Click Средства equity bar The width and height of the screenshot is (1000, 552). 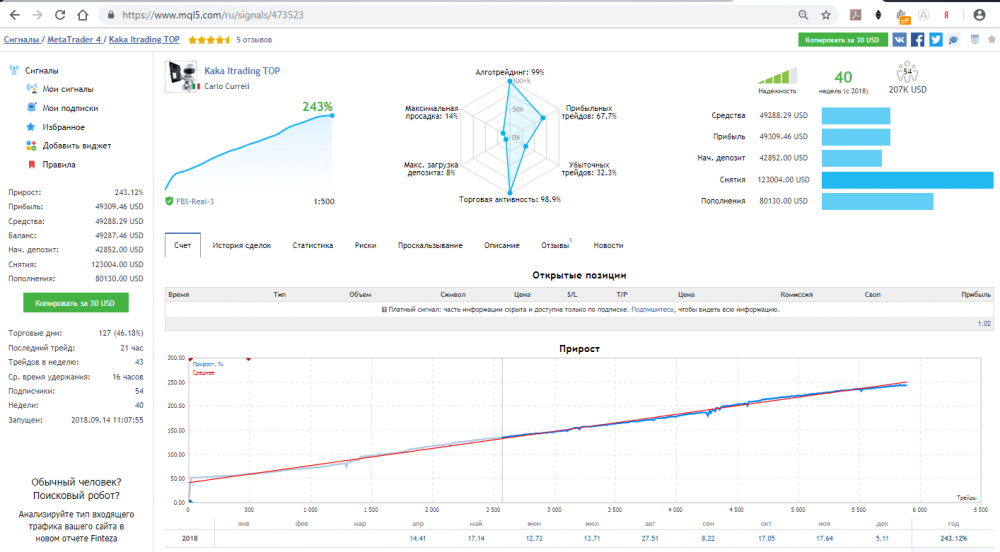coord(855,115)
